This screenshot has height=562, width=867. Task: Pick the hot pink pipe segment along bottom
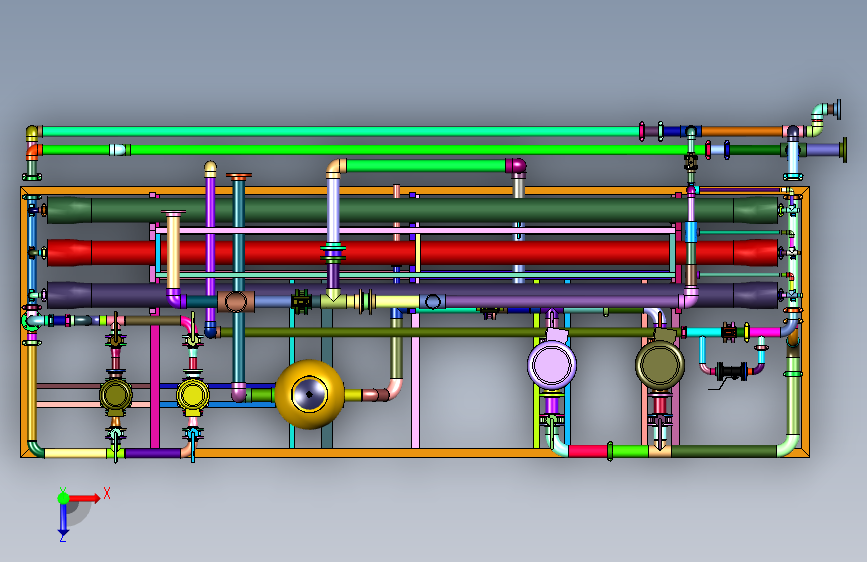(588, 451)
